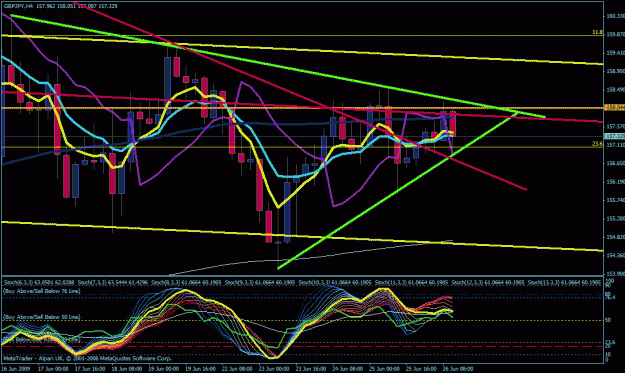Screen dimensions: 625x373
Task: Click the 26 Jun 08:00 time label
Action: tap(458, 369)
